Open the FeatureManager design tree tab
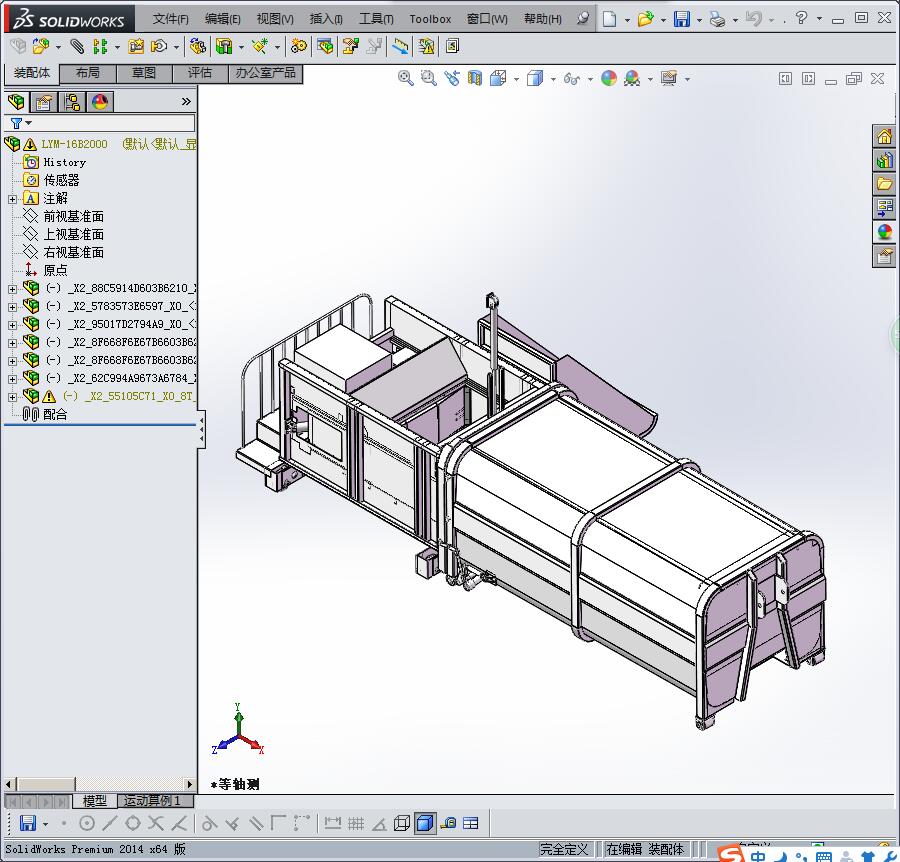 16,102
